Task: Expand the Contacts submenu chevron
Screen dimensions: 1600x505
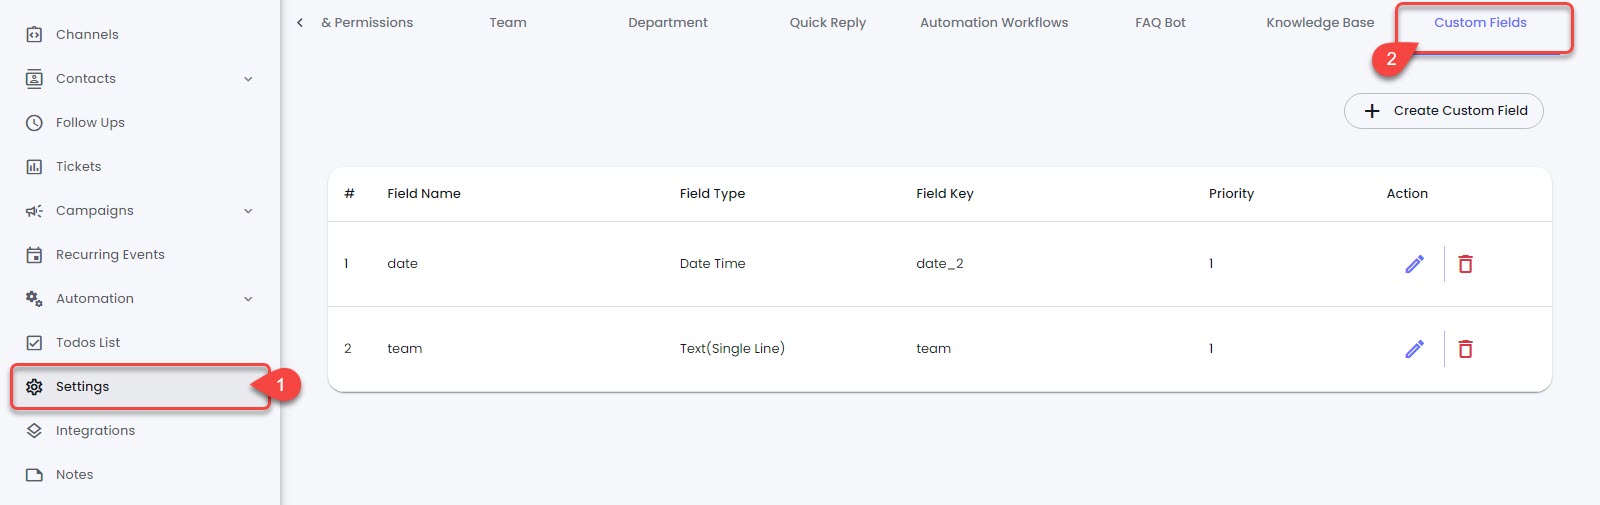Action: click(x=248, y=79)
